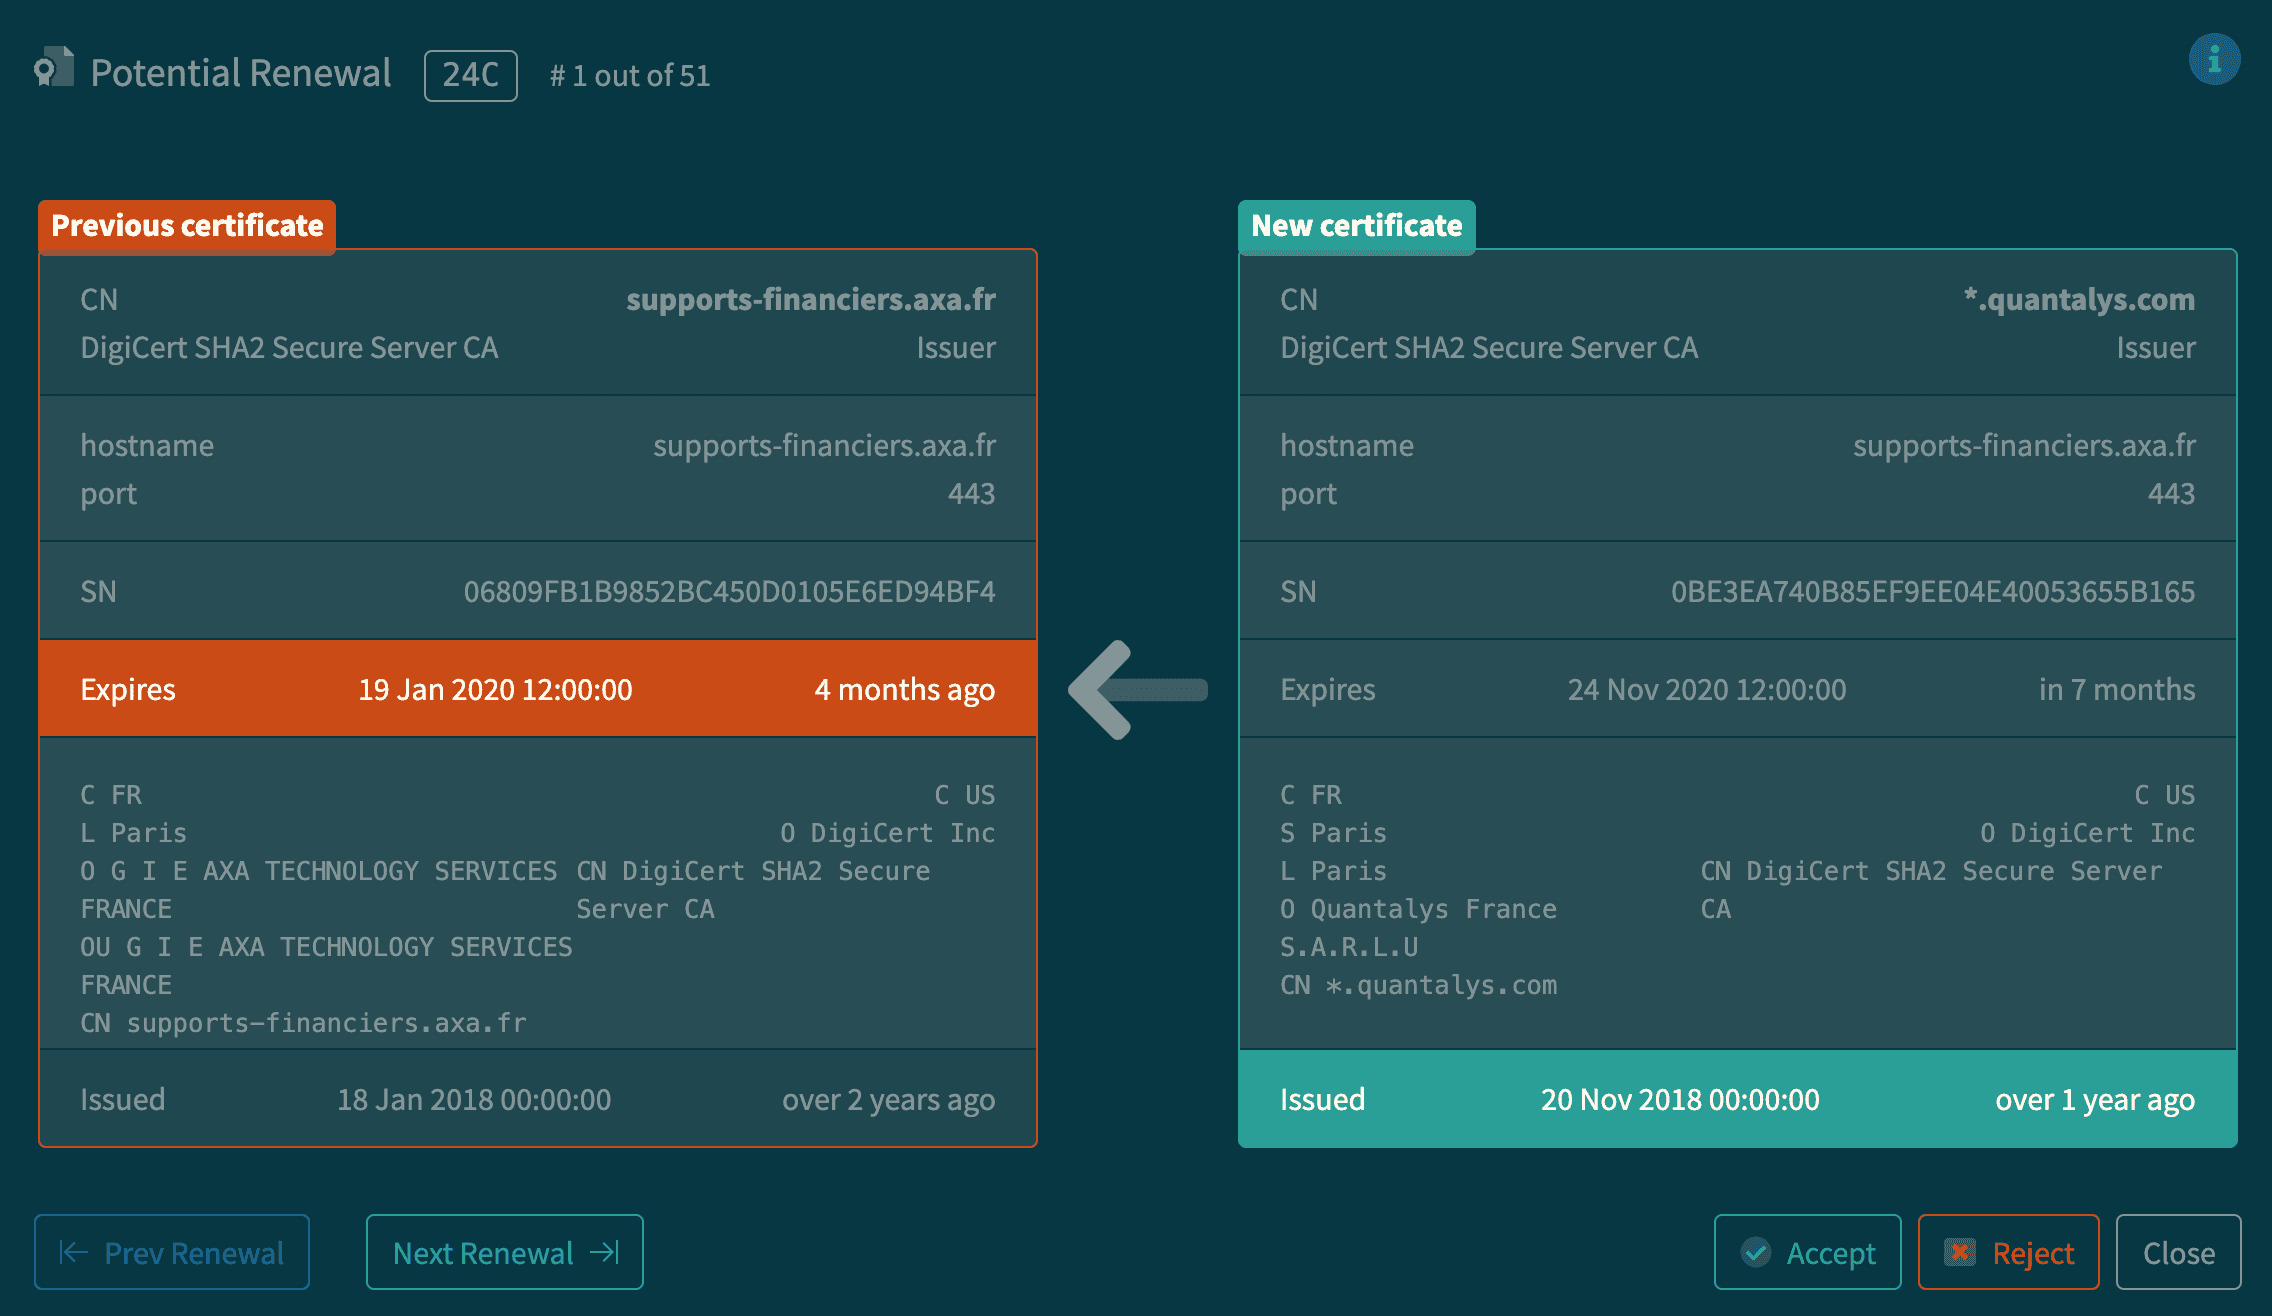2272x1316 pixels.
Task: Click the certificate icon beside Potential Renewal
Action: pyautogui.click(x=54, y=68)
